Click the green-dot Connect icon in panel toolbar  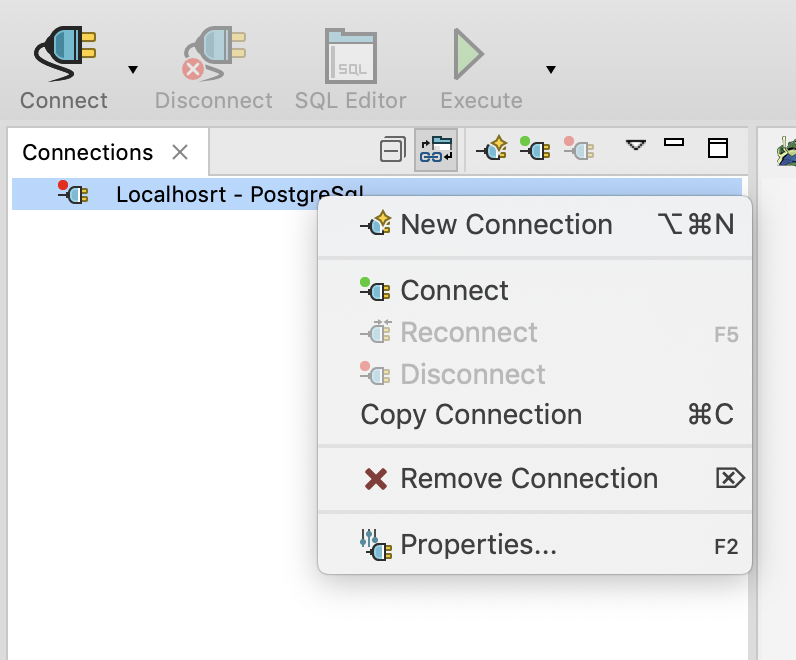534,150
